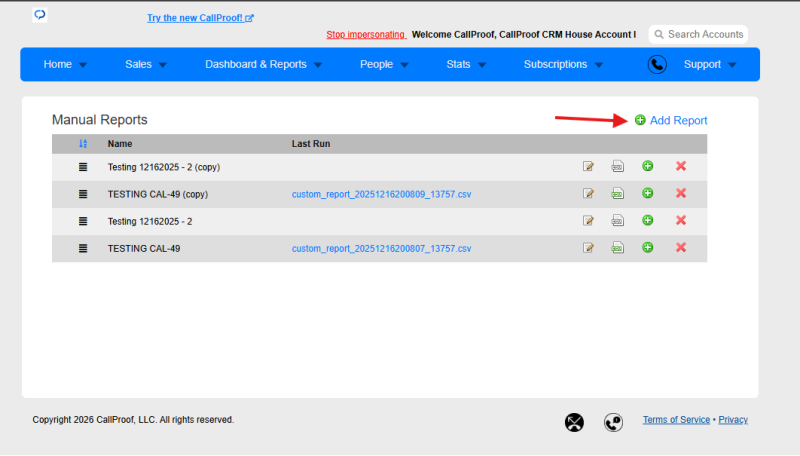Click drag handle for TESTING CAL-49 row

[83, 248]
